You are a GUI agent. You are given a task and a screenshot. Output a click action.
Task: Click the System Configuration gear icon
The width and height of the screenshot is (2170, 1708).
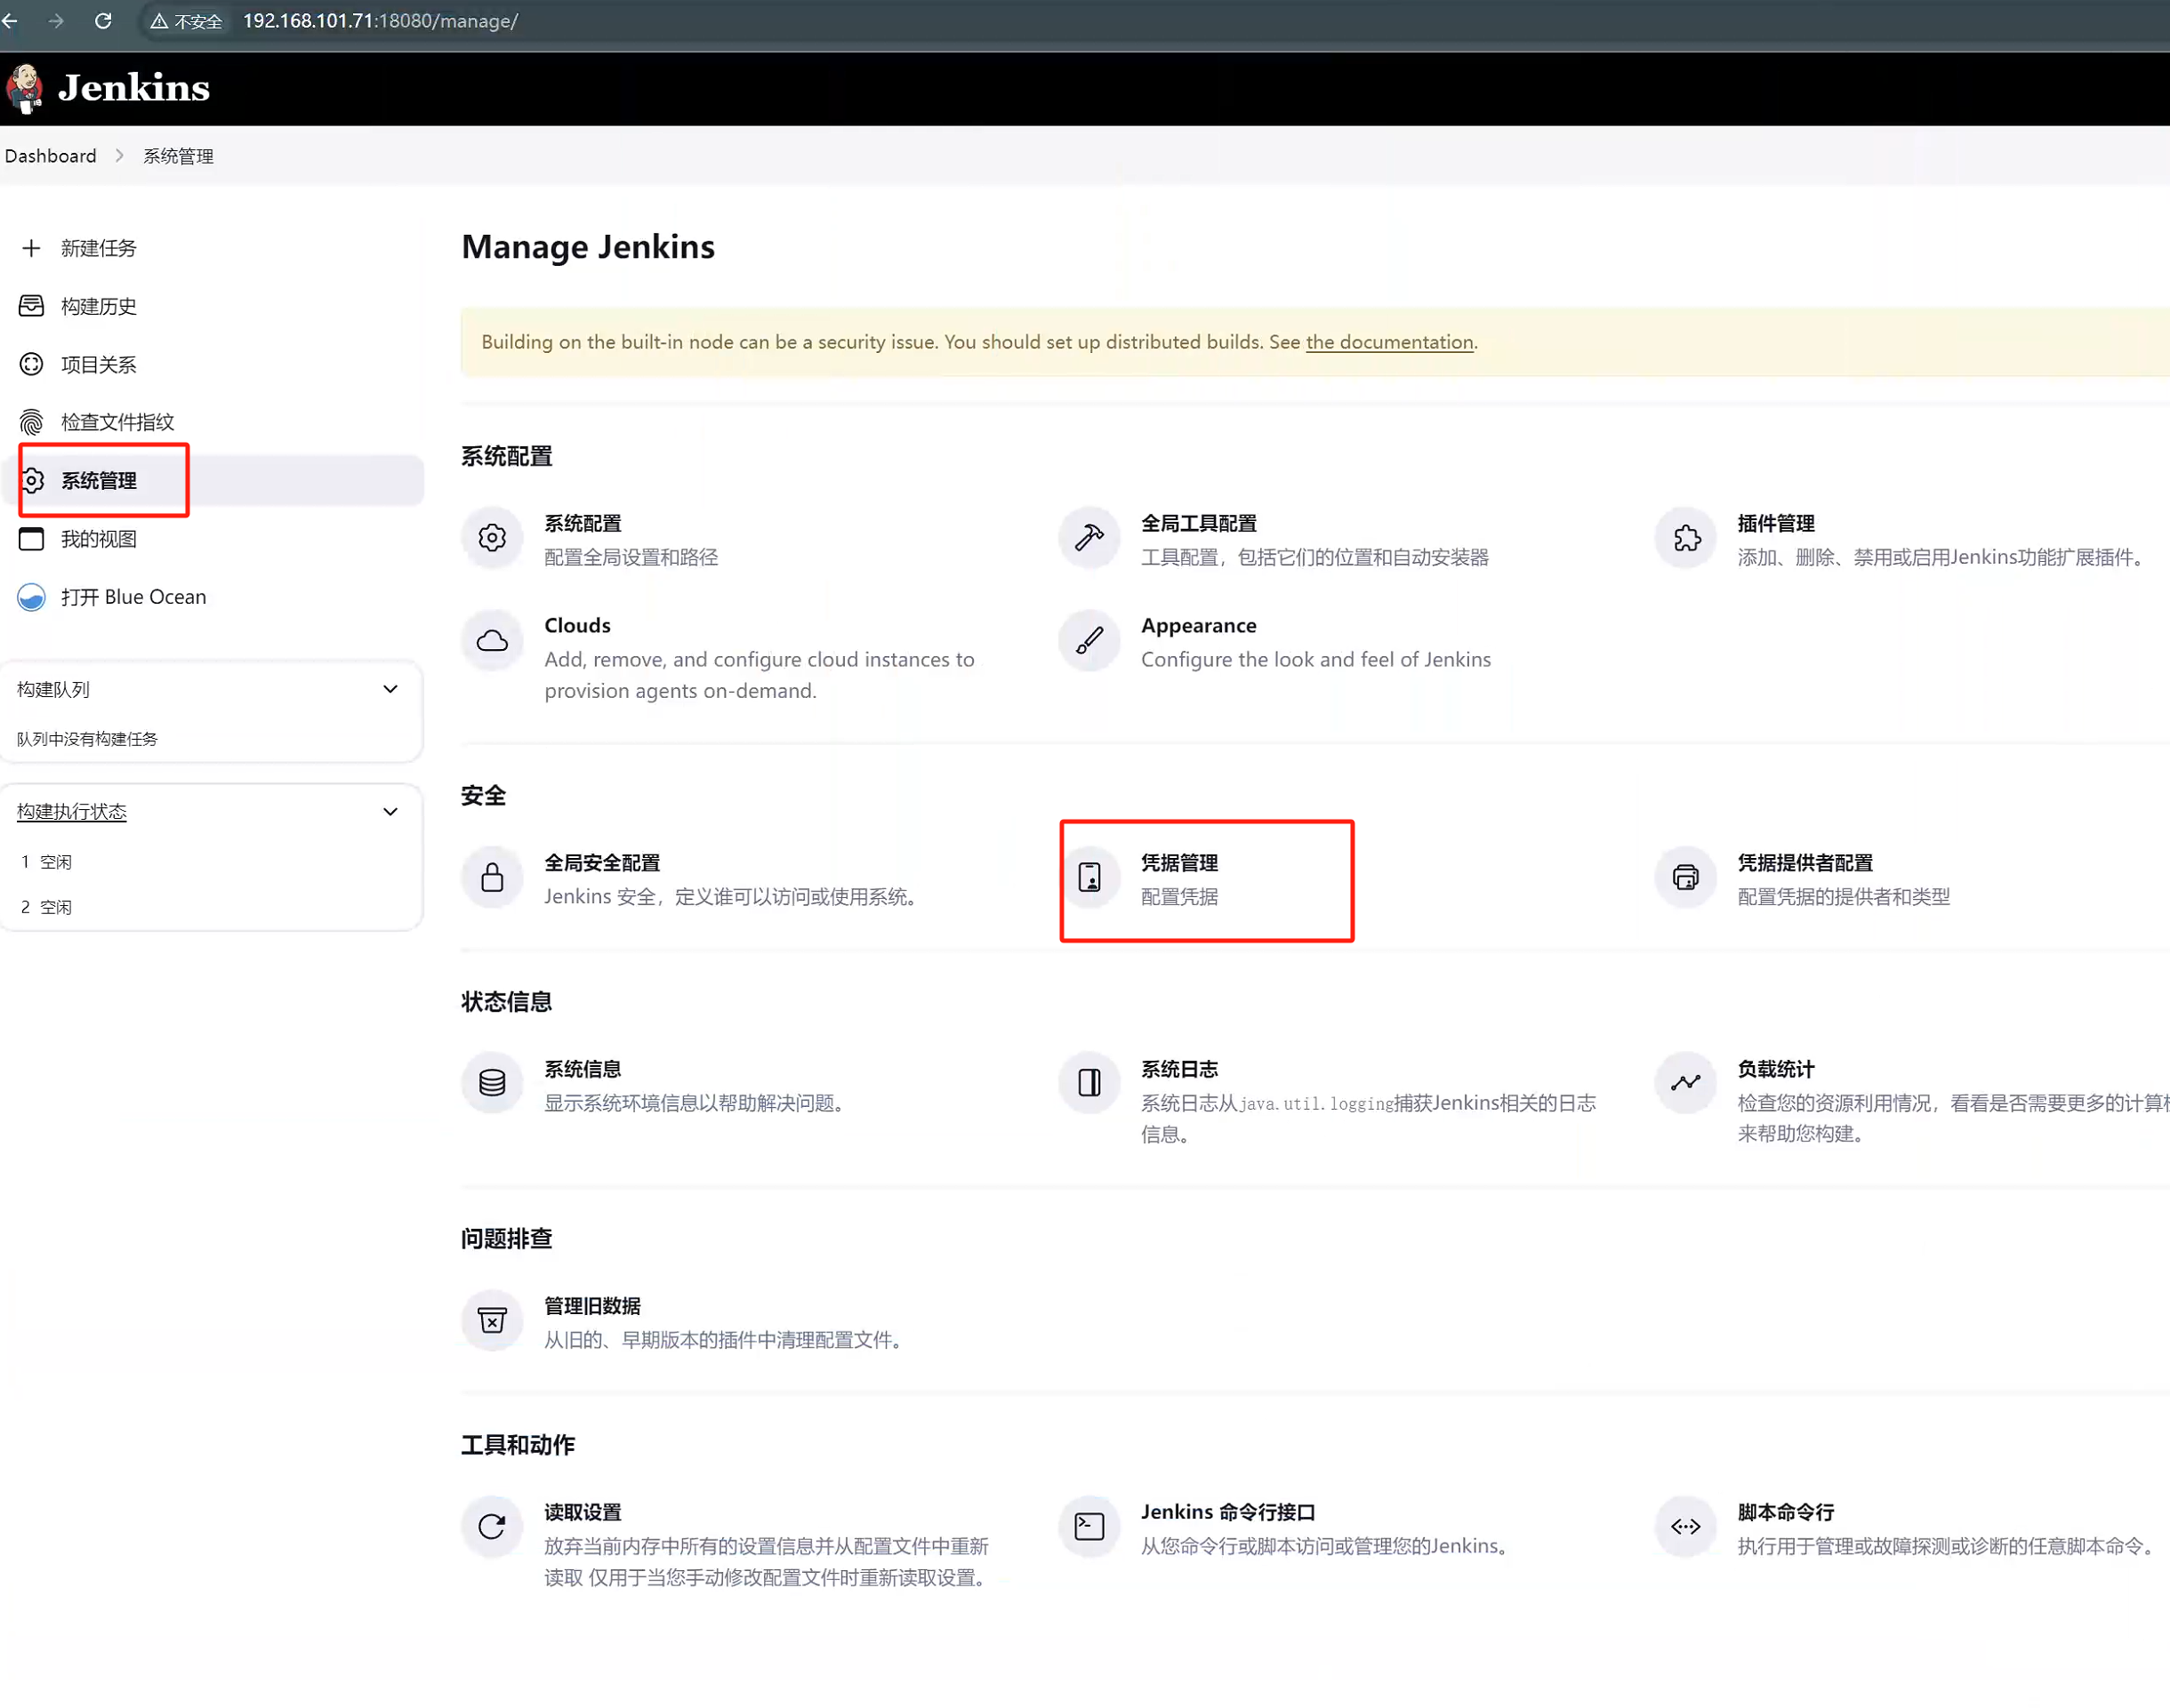point(491,538)
